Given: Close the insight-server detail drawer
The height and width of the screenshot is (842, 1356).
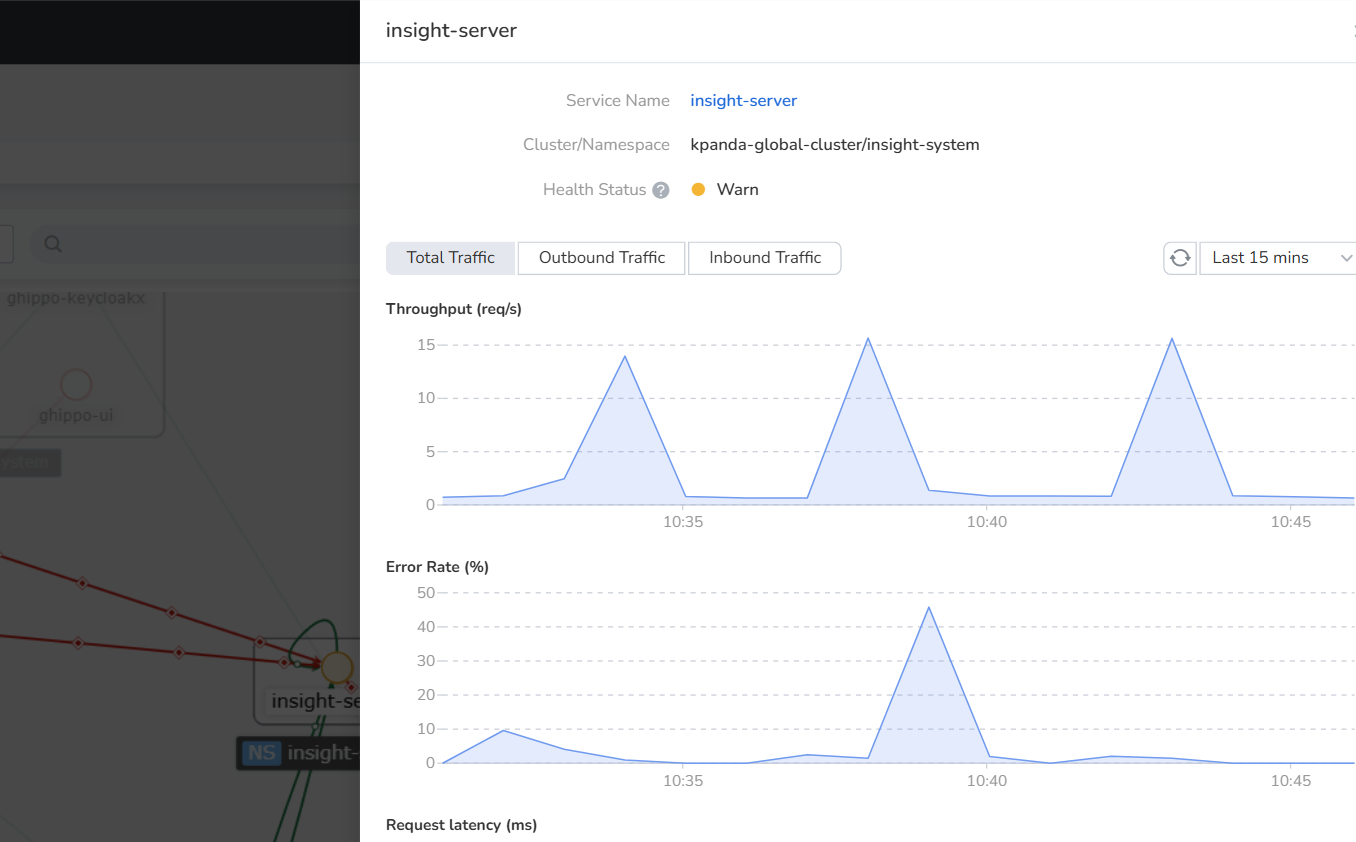Looking at the screenshot, I should (1352, 30).
